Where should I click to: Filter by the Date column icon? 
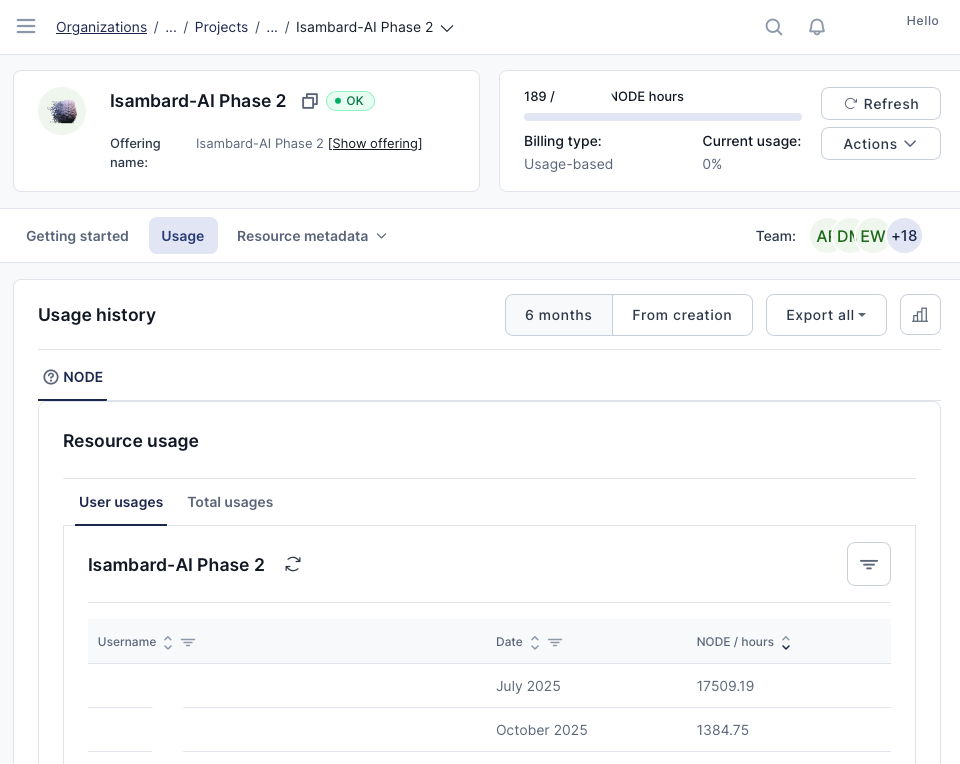click(555, 642)
